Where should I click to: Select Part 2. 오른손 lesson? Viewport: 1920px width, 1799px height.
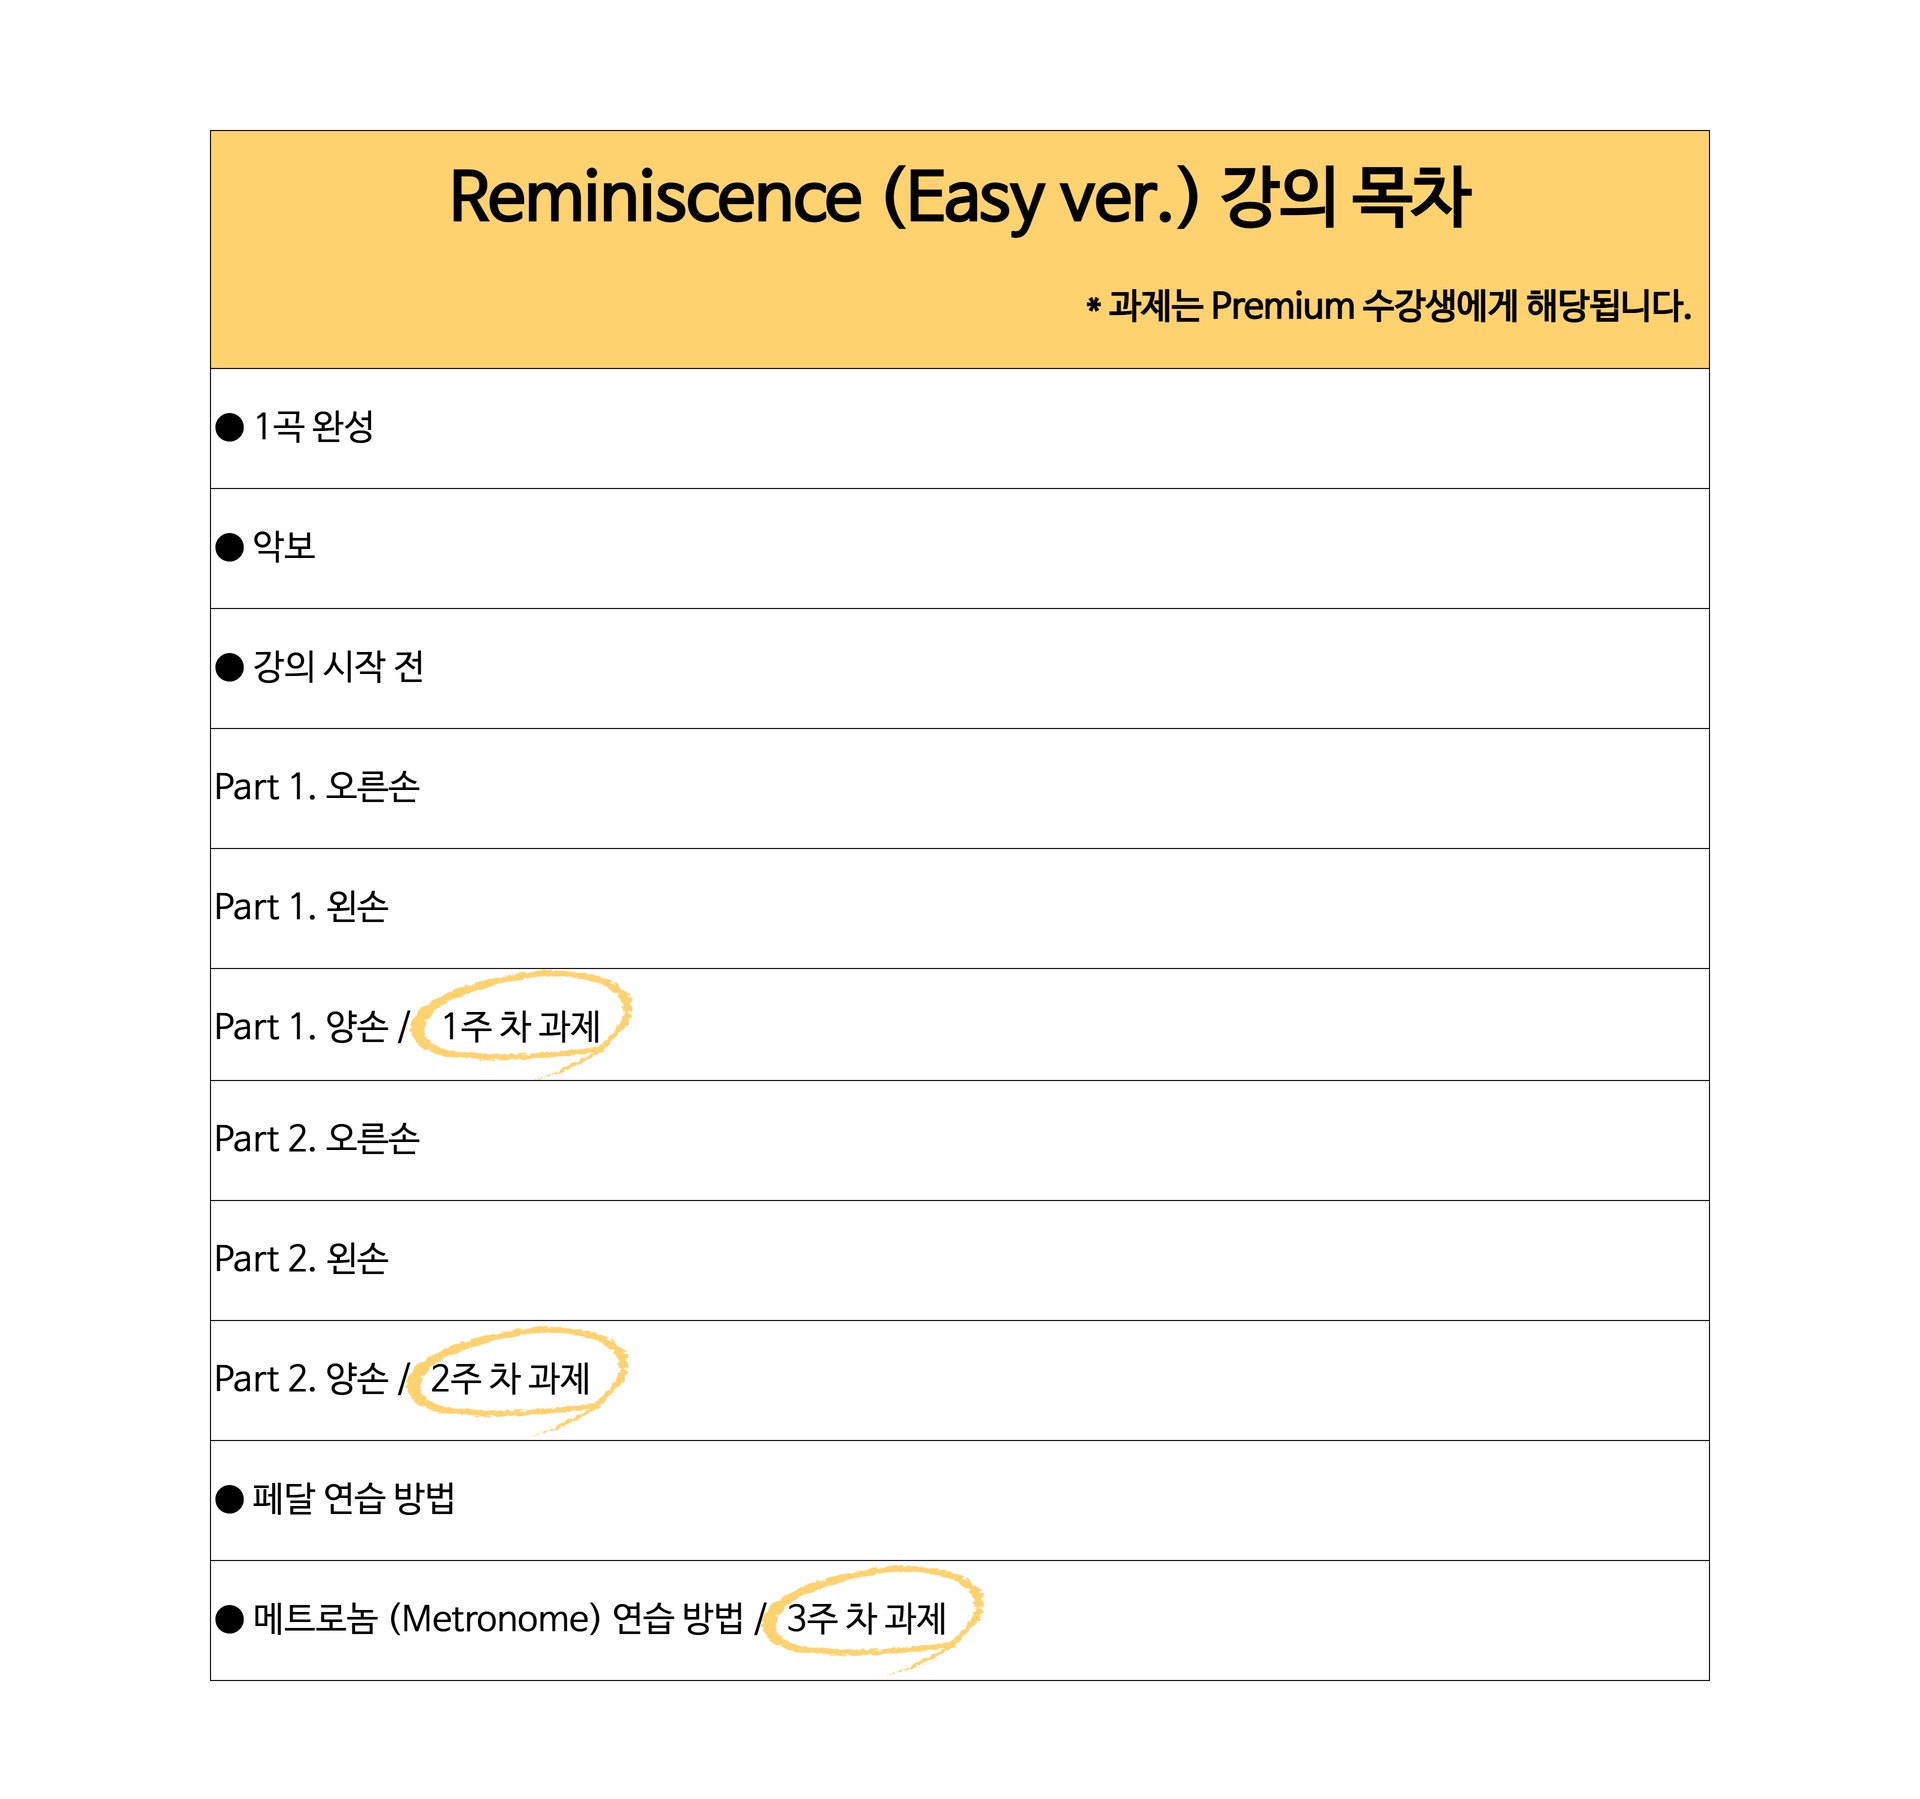click(317, 1139)
